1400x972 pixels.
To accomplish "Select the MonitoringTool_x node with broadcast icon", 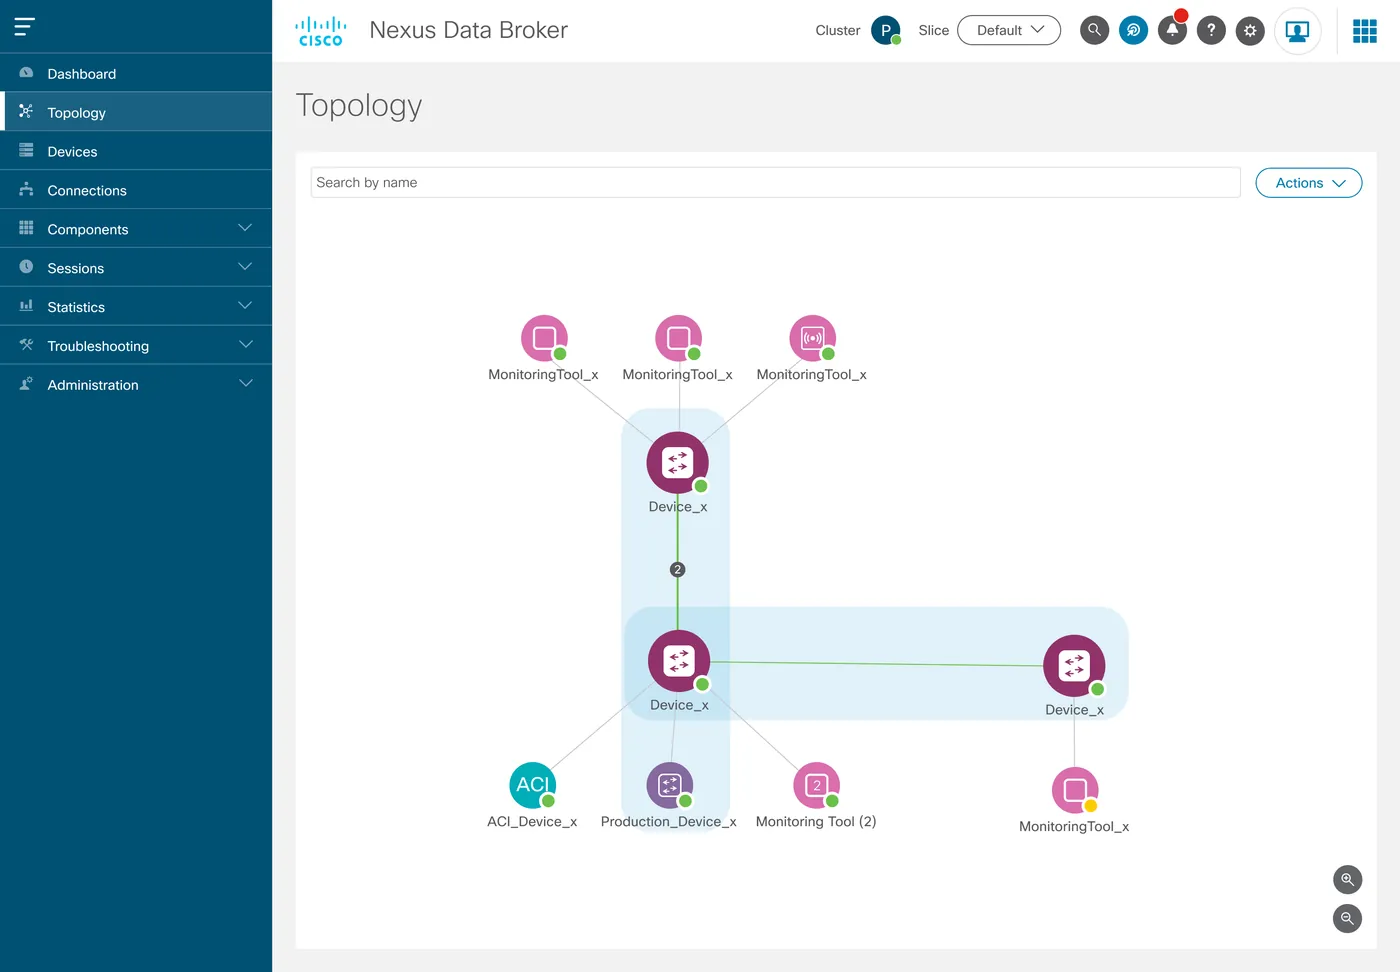I will click(x=812, y=338).
